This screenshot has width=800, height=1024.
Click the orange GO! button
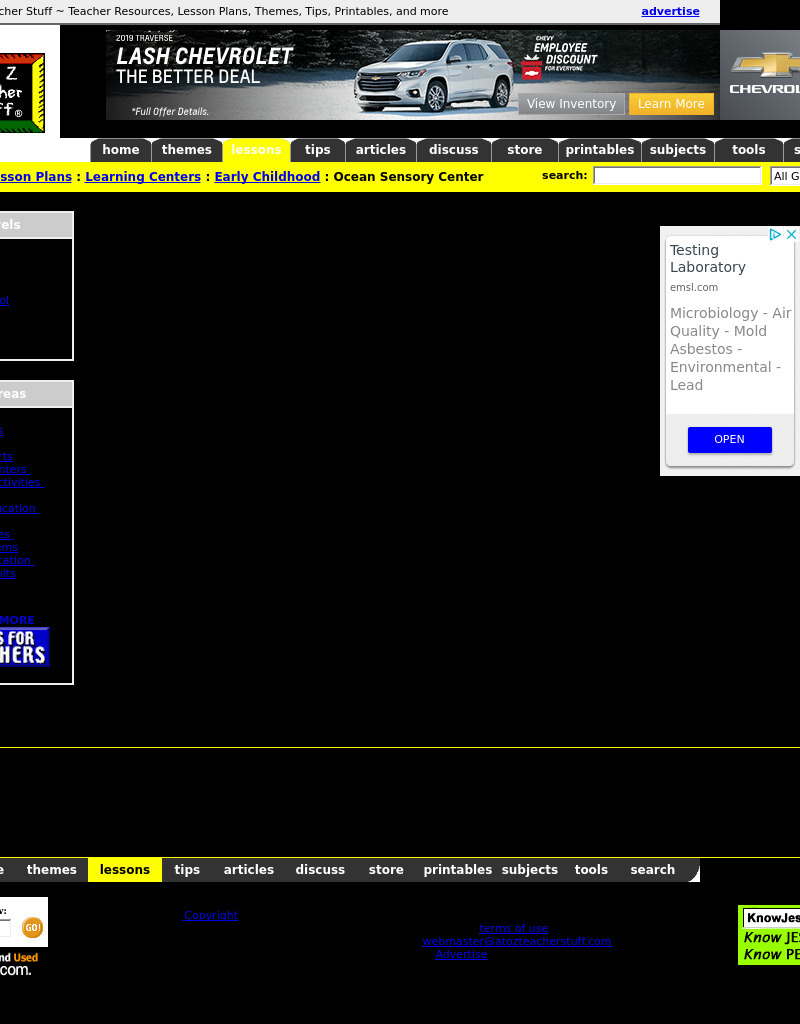tap(32, 927)
